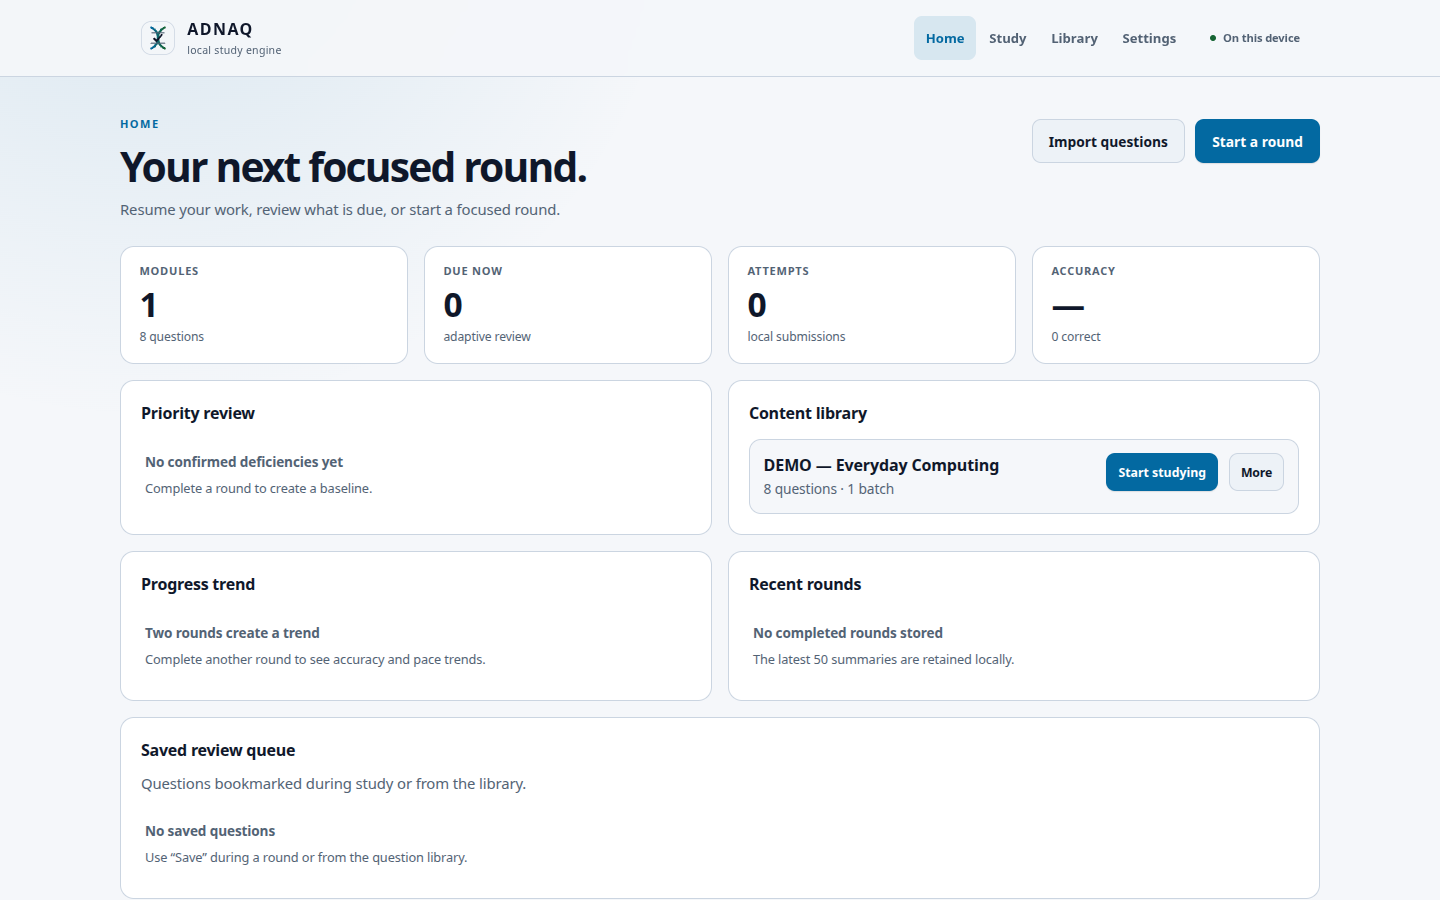Click the Priority review heading
Image resolution: width=1440 pixels, height=900 pixels.
[198, 413]
